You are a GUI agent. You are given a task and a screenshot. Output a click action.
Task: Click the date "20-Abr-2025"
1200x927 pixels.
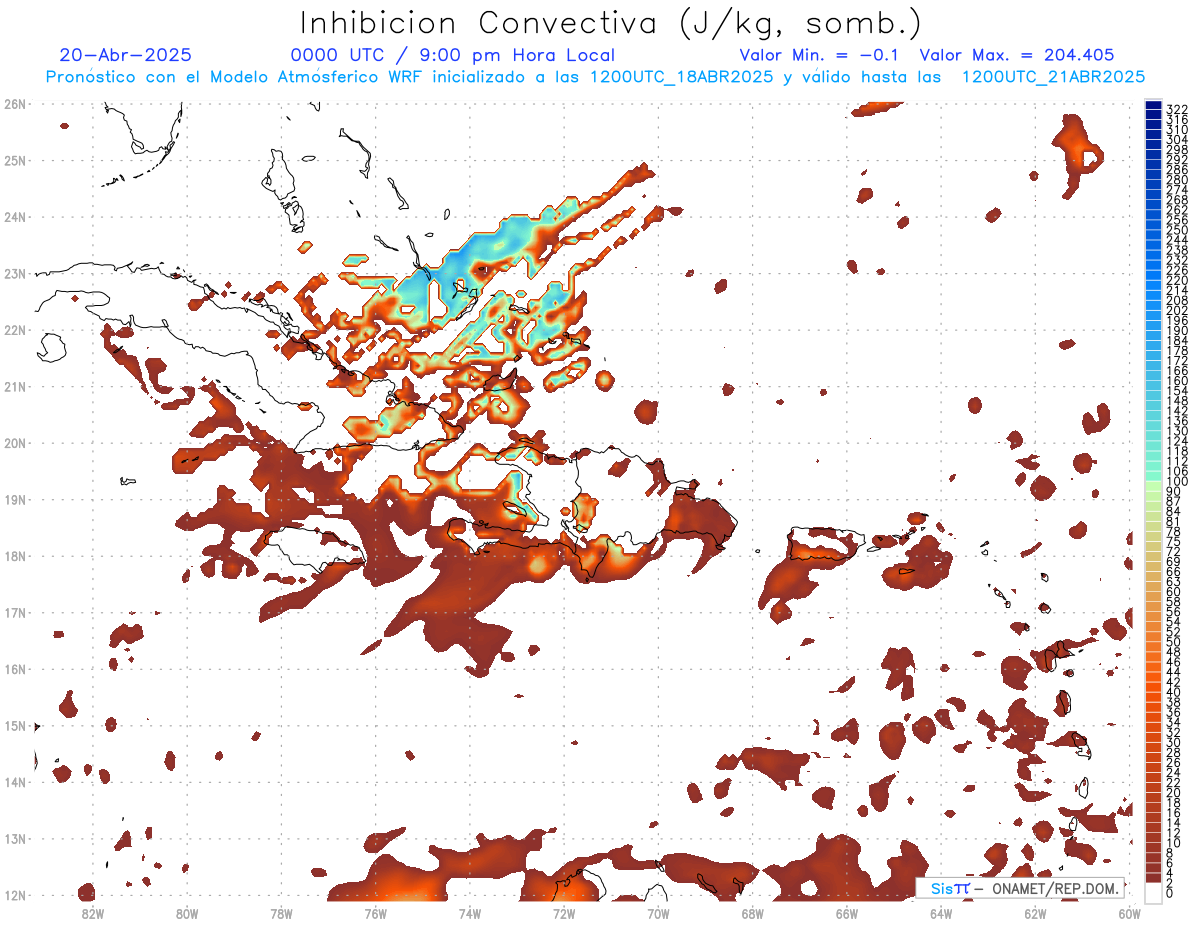coord(125,56)
